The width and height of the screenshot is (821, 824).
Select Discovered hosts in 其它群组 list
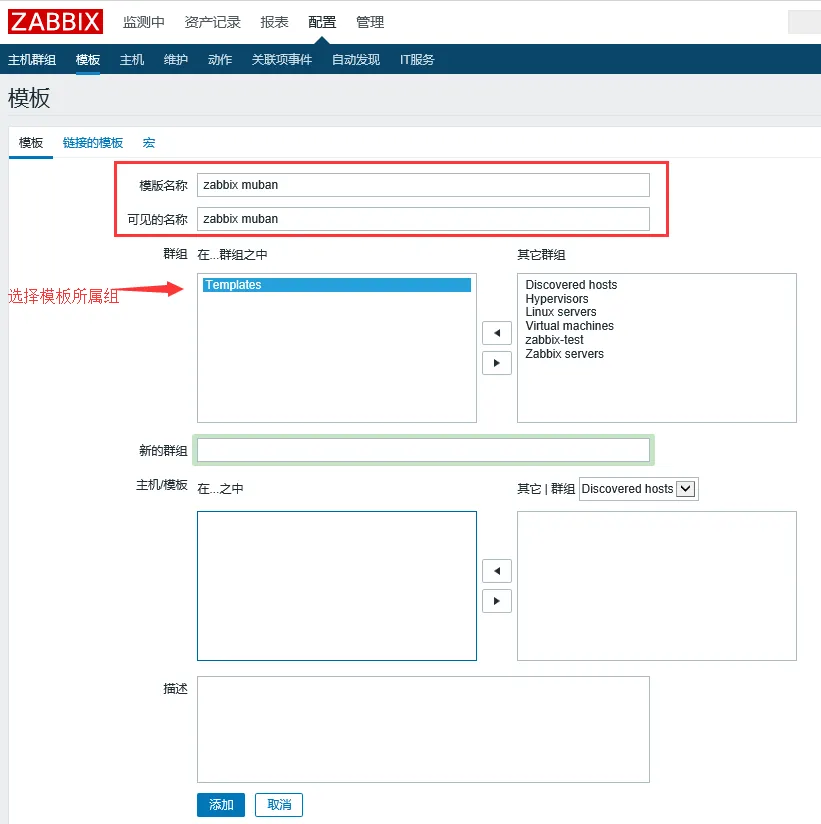click(571, 285)
